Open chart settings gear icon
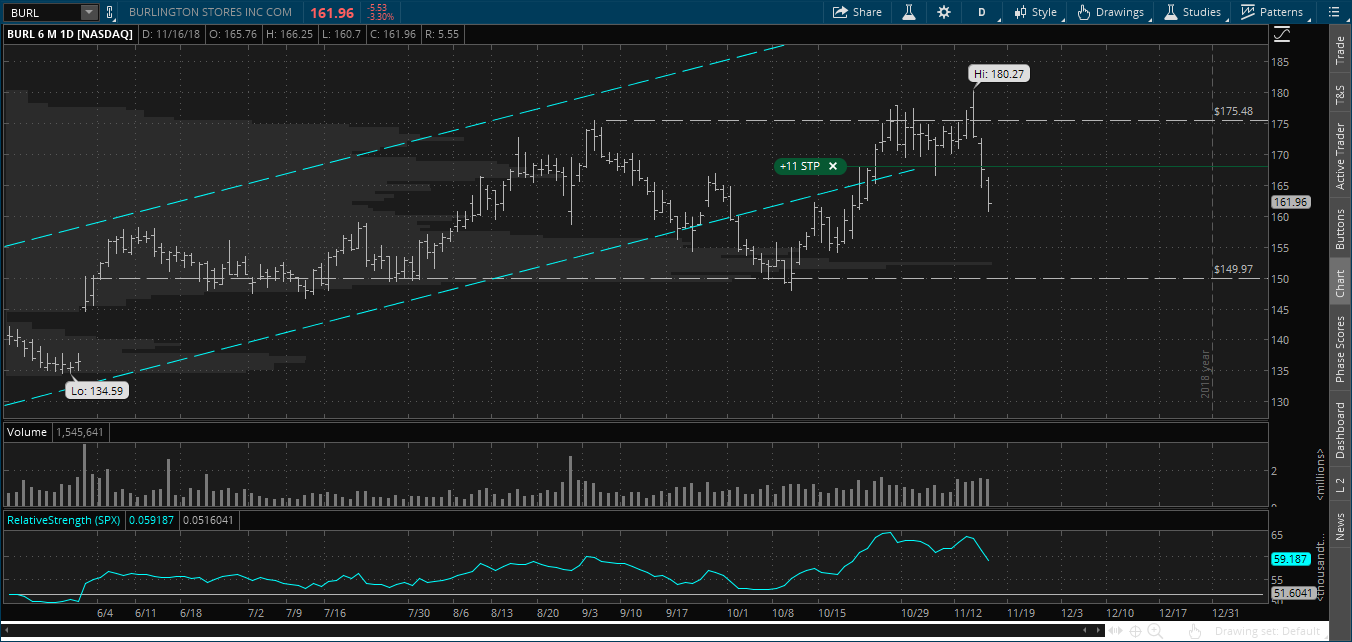 943,12
